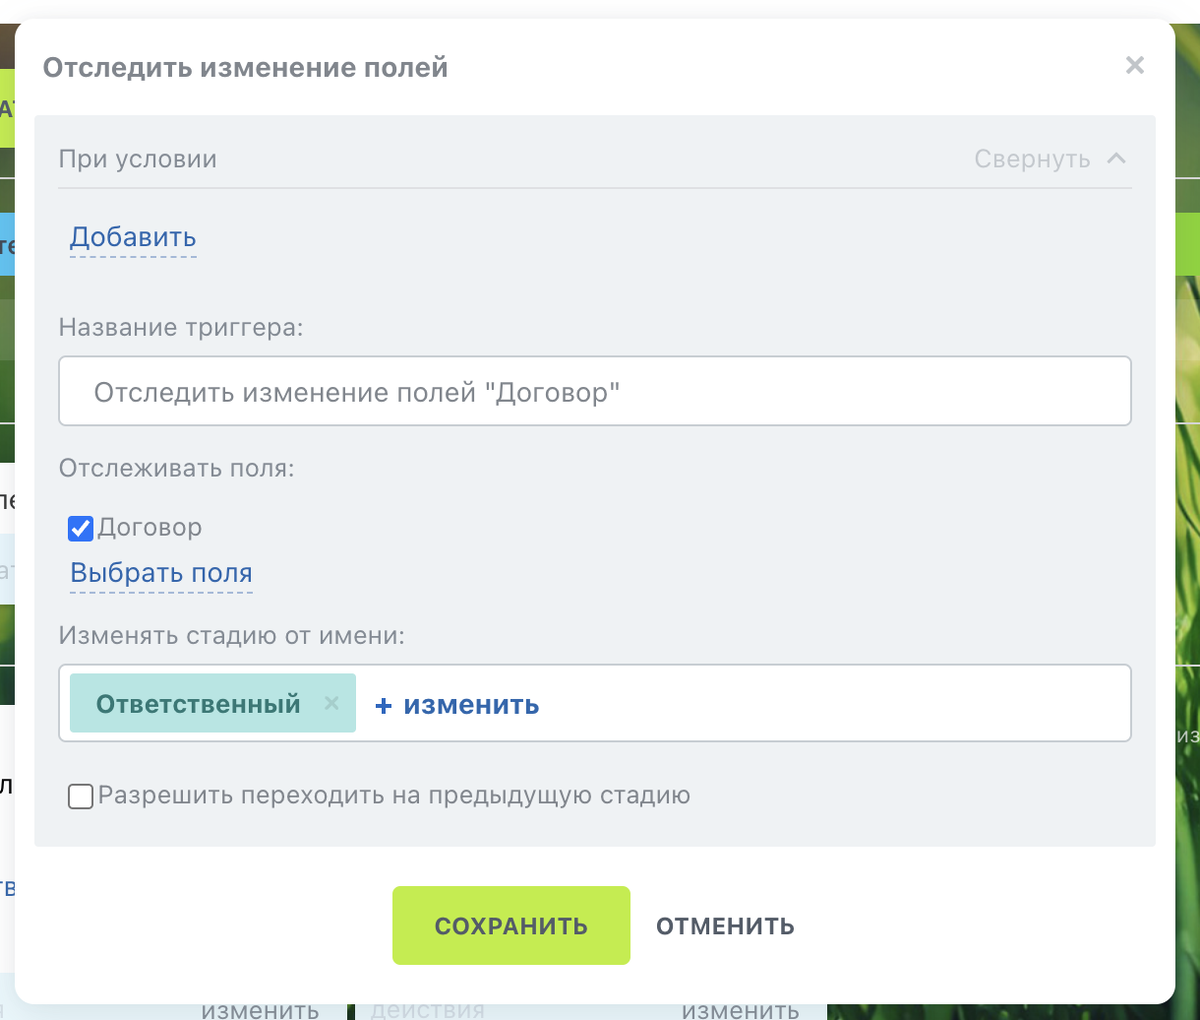Select the "Ответственный" chip
Screen dimensions: 1200x1020
click(x=200, y=703)
